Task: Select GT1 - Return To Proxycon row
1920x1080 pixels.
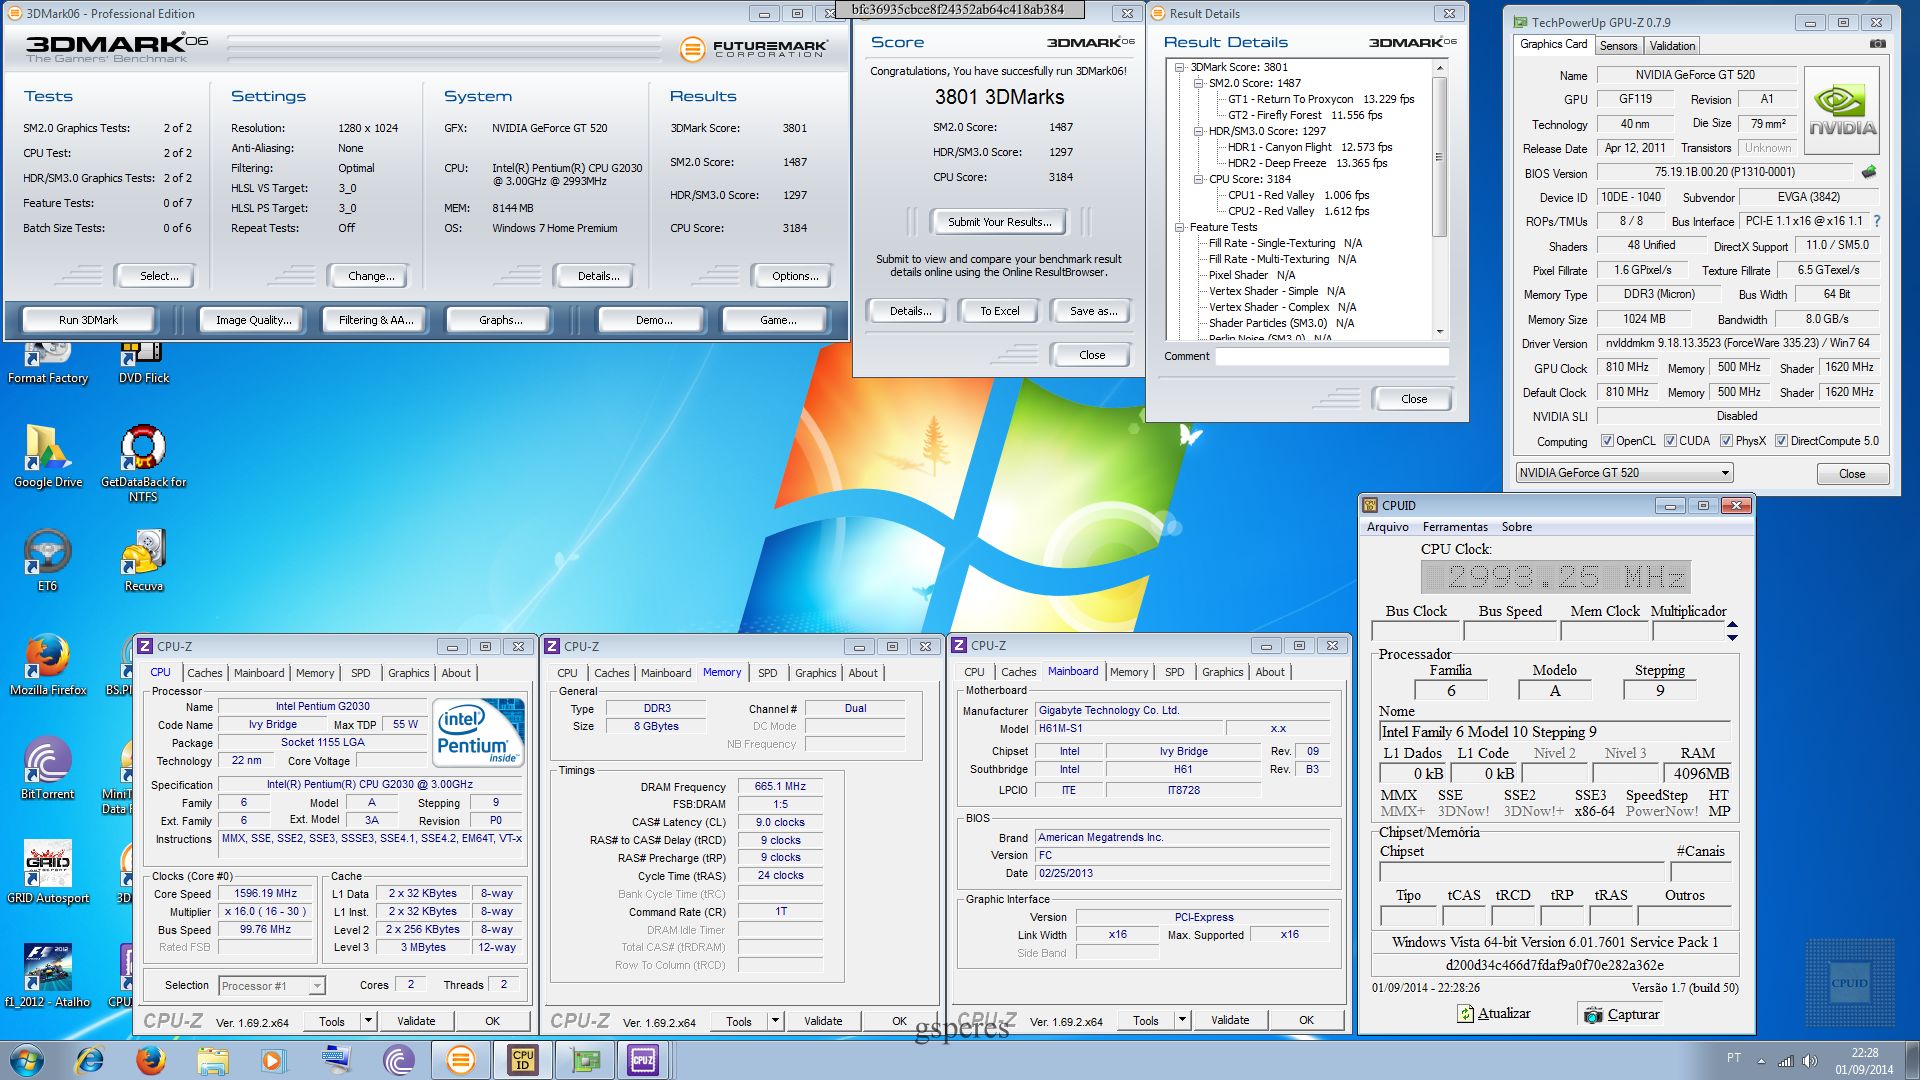Action: 1320,99
